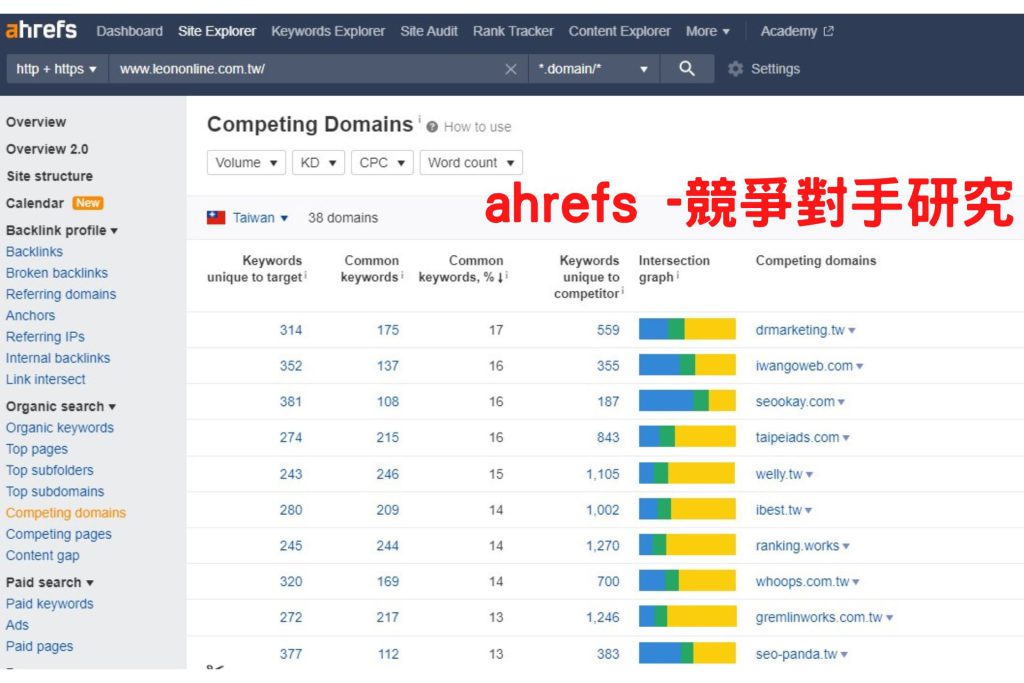The width and height of the screenshot is (1024, 683).
Task: Open the *.domain/* mode dropdown
Action: [x=594, y=69]
